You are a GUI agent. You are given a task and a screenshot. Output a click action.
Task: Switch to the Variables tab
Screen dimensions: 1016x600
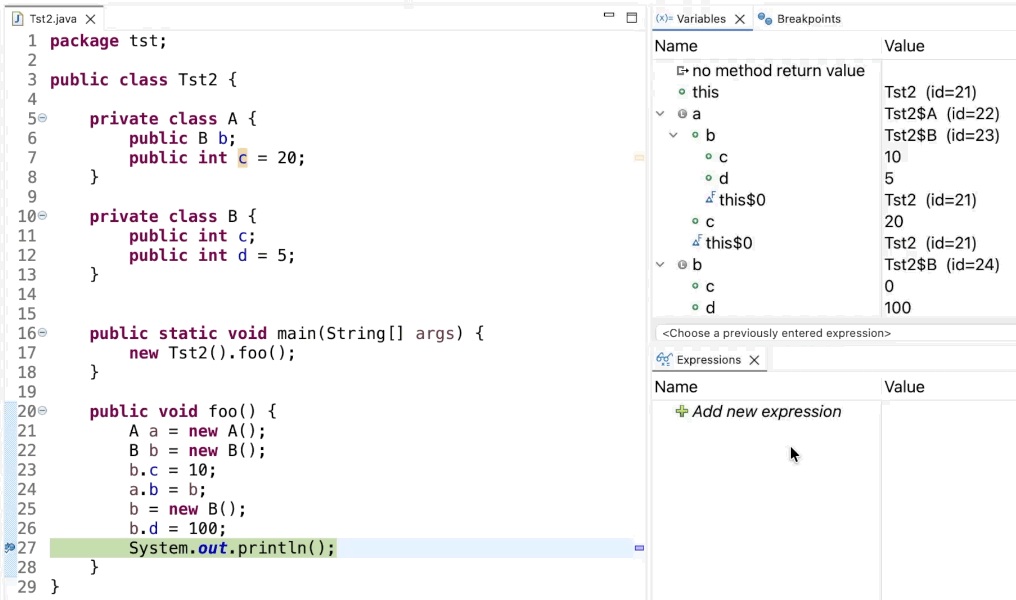(700, 19)
